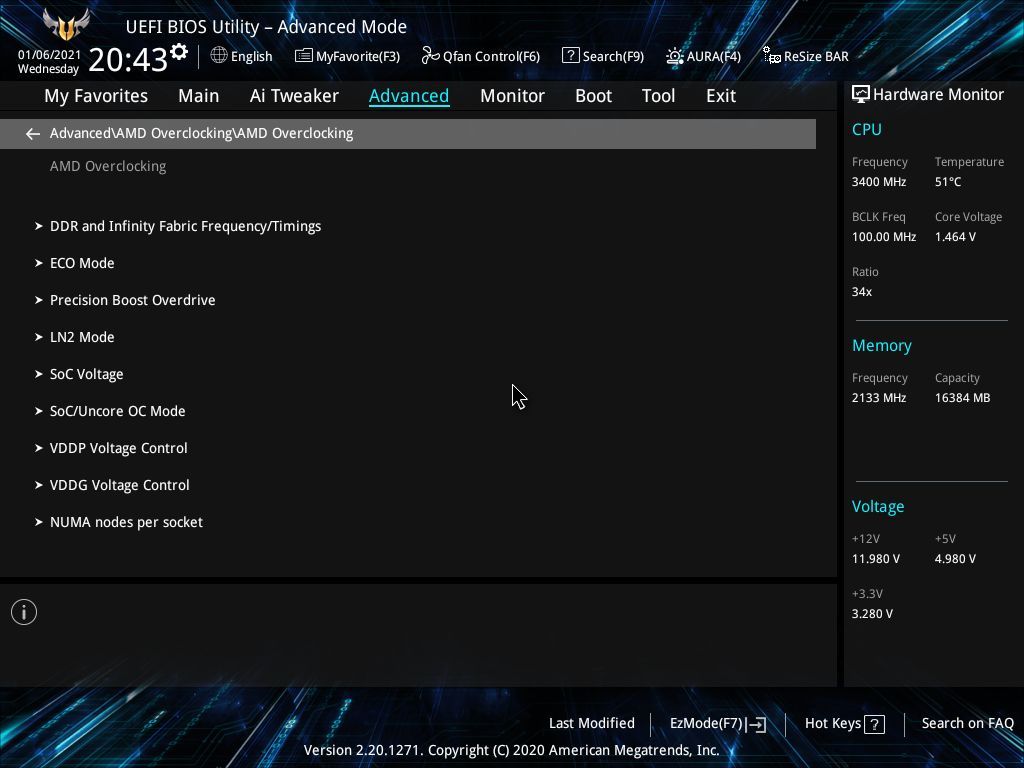Click the Search(F9) question mark icon

pos(570,56)
